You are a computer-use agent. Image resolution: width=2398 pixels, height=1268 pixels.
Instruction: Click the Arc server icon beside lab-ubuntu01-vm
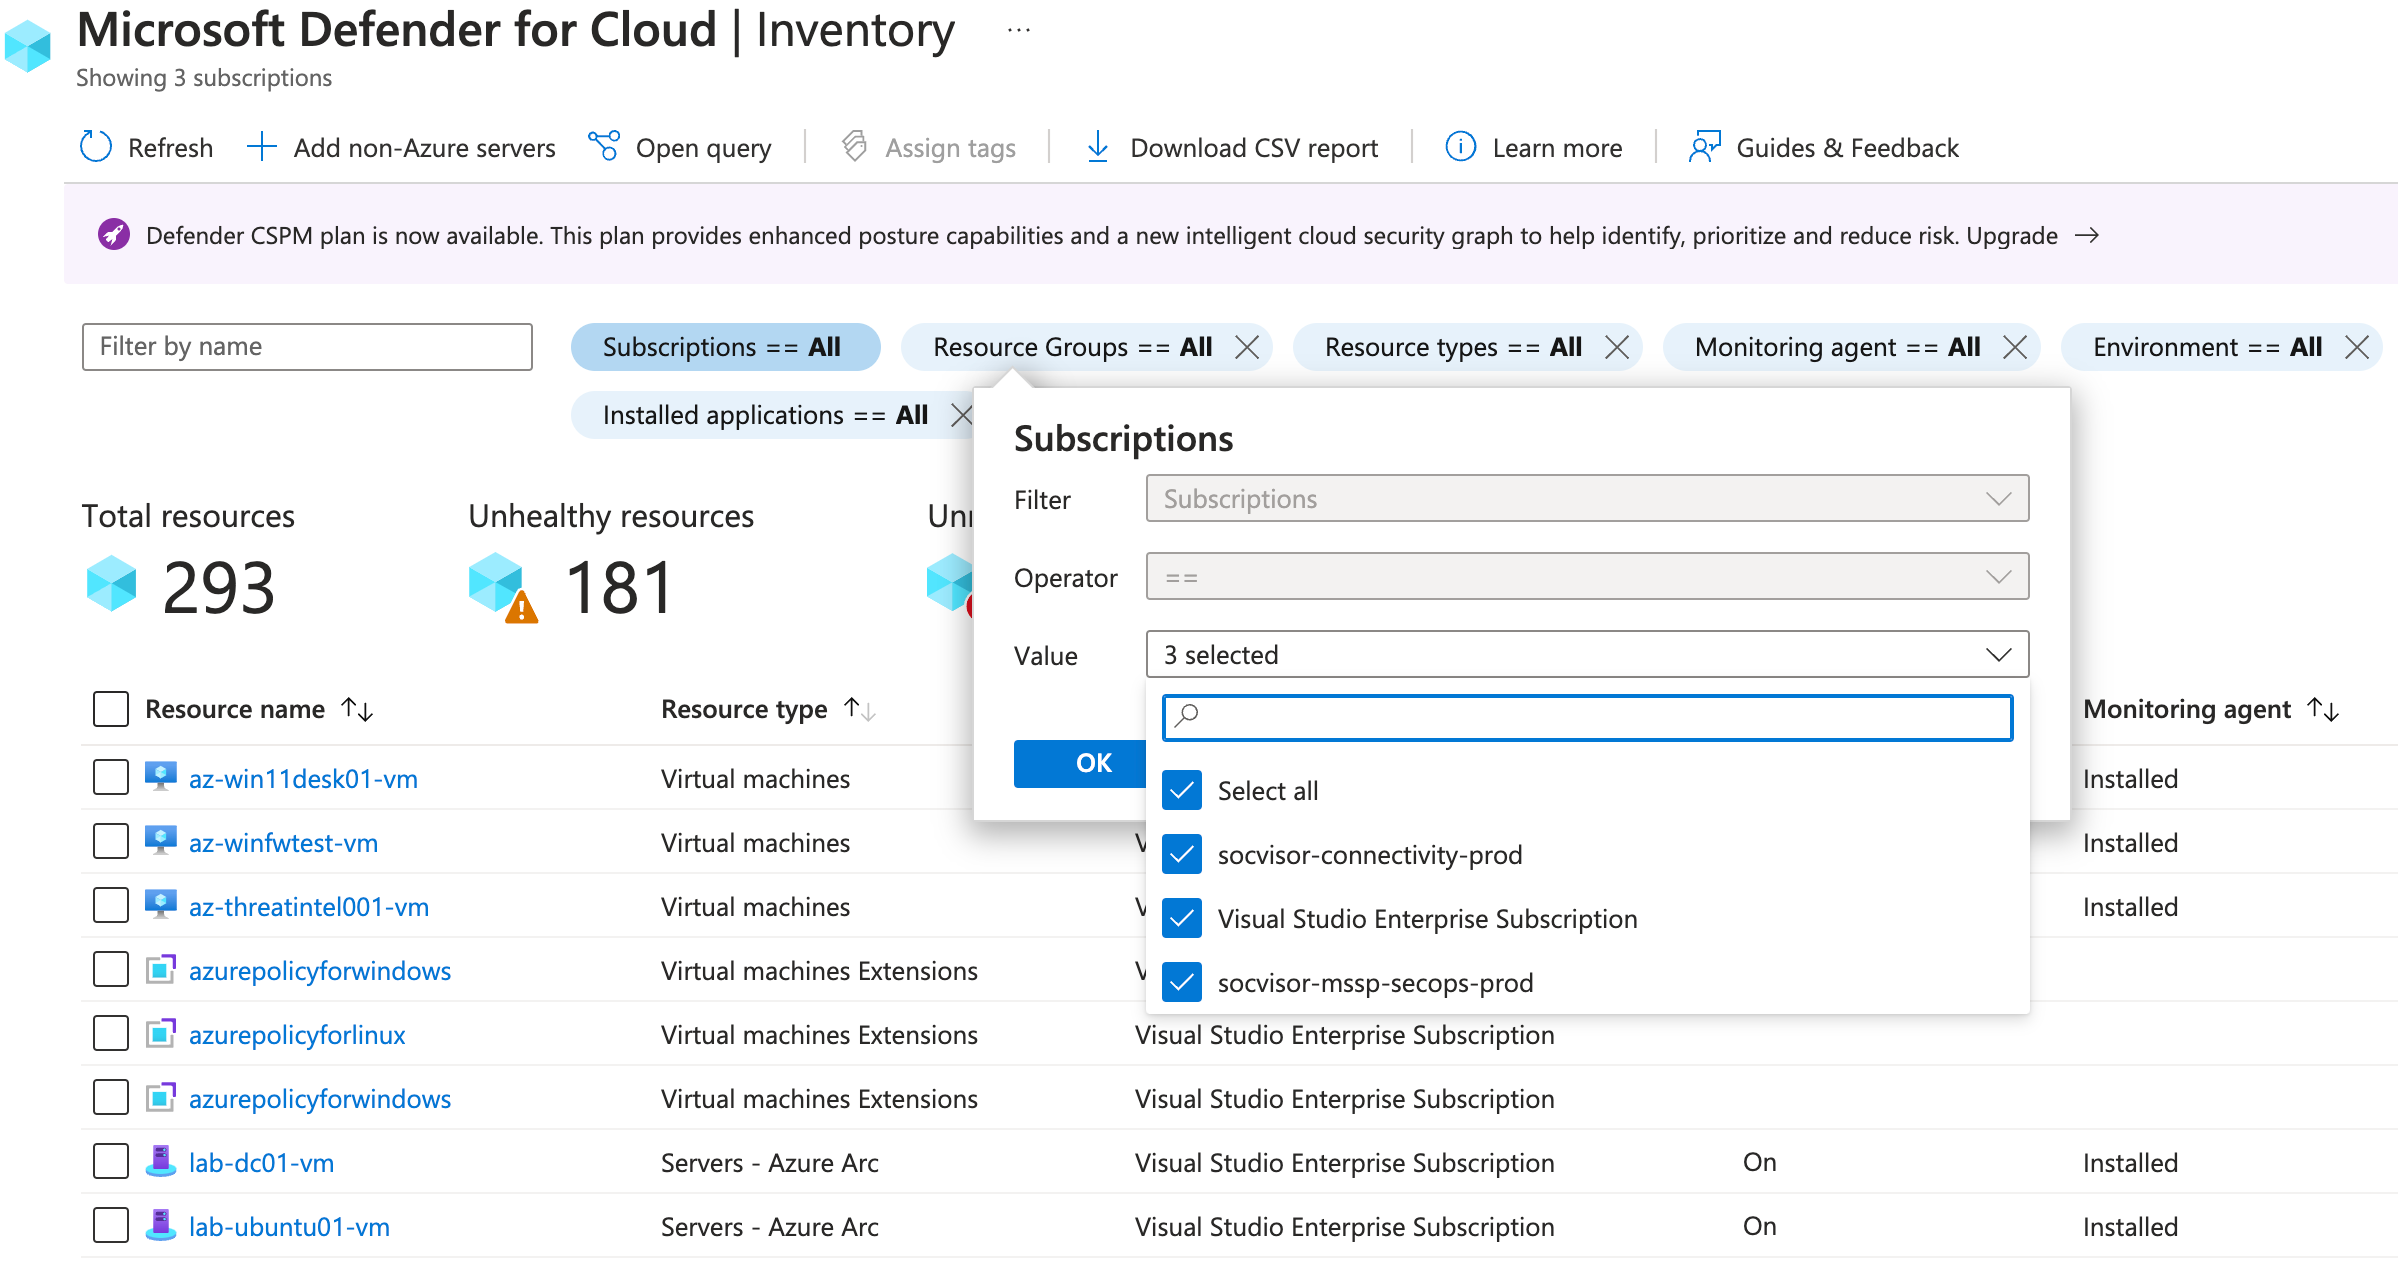[160, 1225]
